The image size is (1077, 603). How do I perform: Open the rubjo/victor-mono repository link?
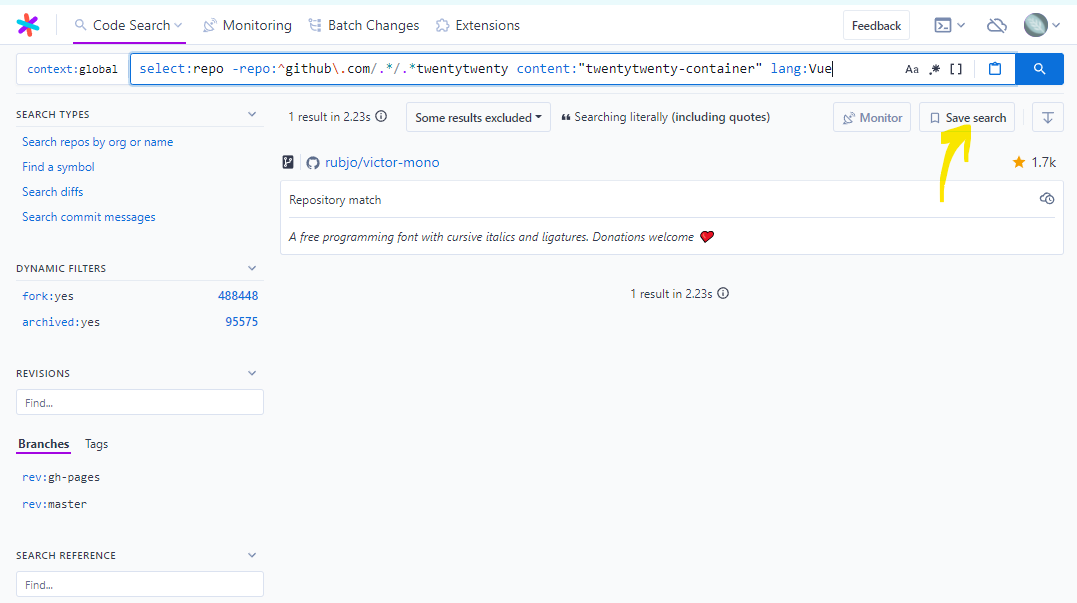[381, 162]
